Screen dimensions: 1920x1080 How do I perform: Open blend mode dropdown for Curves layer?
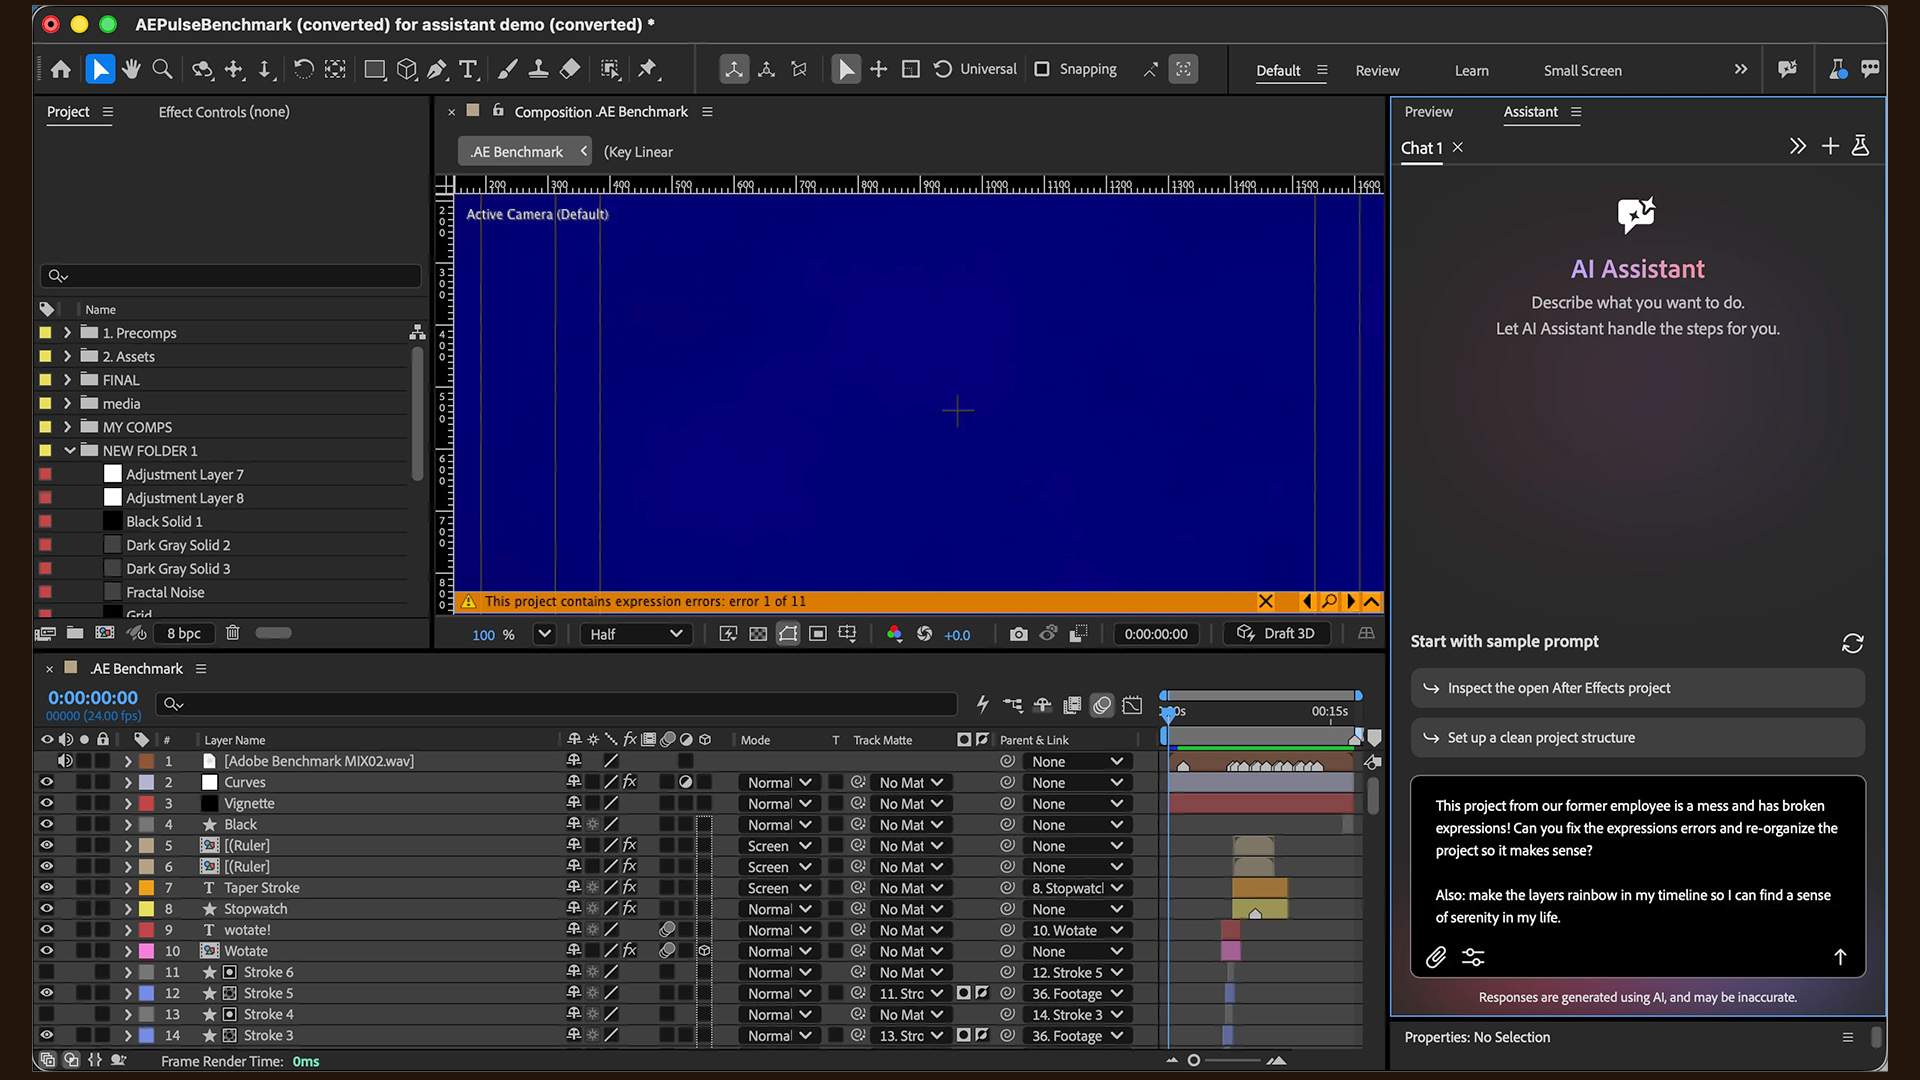(779, 782)
